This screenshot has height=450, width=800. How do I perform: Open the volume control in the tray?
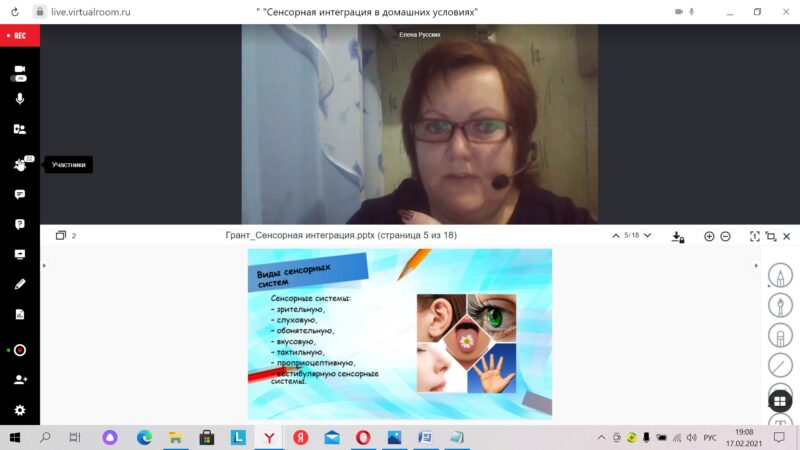[692, 437]
